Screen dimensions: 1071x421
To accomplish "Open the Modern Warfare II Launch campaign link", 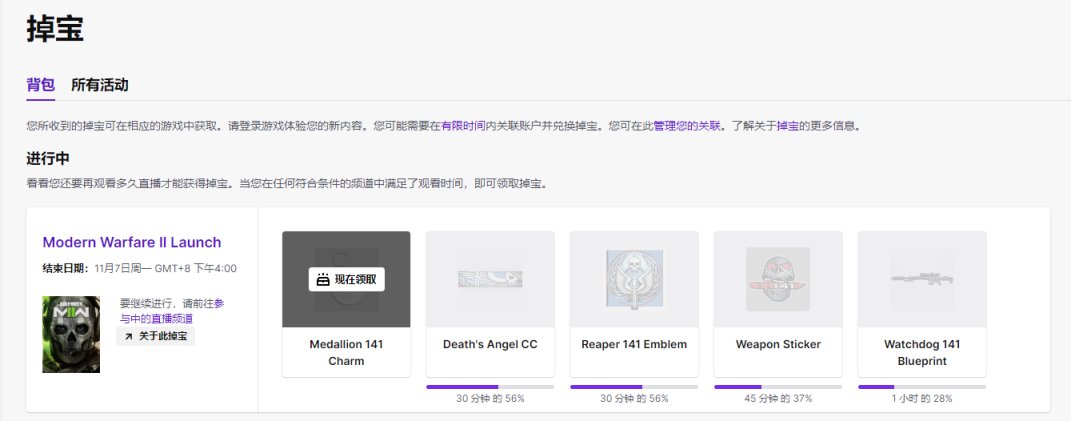I will point(132,242).
